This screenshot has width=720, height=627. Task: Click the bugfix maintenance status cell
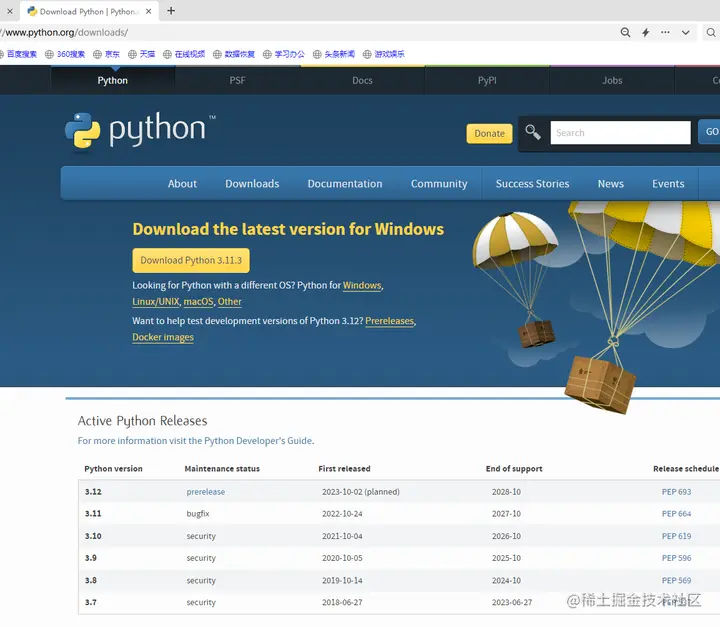point(198,514)
